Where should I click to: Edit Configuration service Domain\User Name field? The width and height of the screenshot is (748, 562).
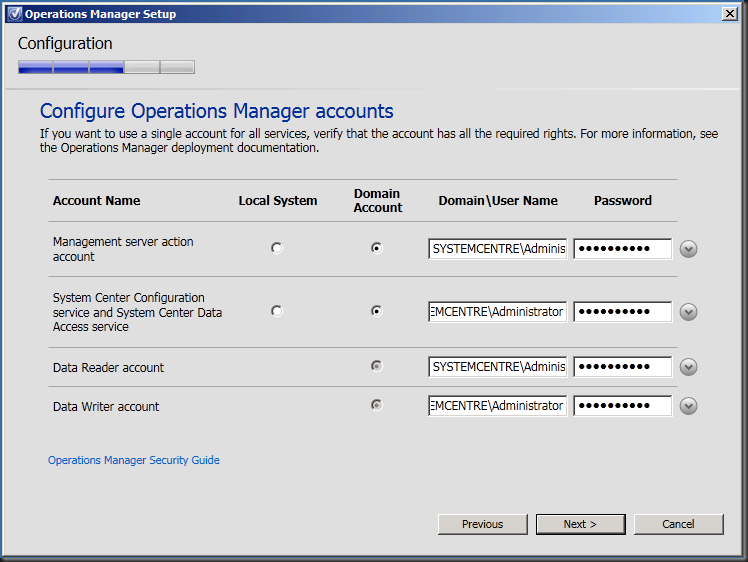tap(497, 311)
